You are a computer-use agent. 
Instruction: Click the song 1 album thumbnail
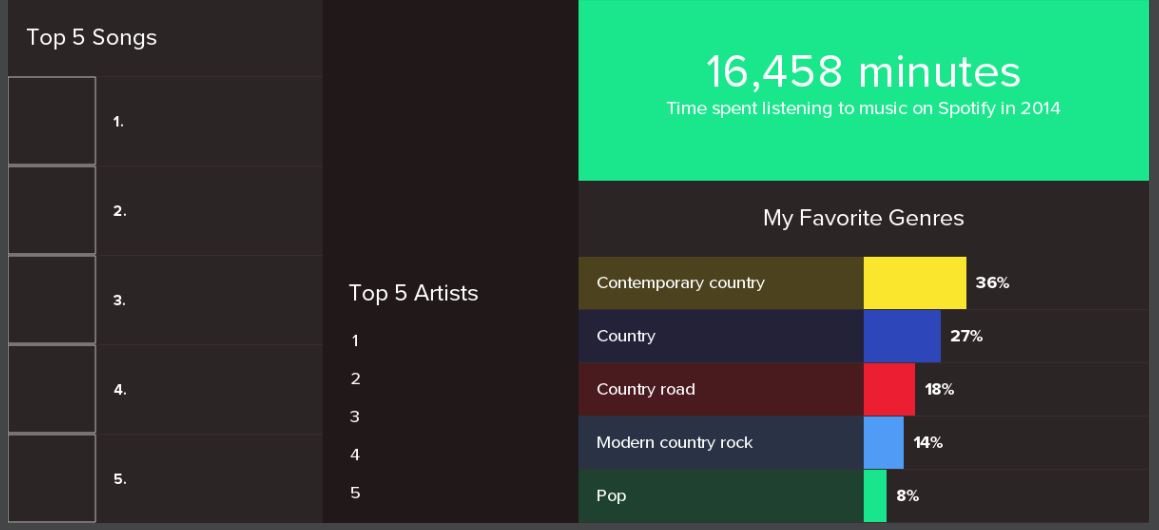pyautogui.click(x=52, y=121)
